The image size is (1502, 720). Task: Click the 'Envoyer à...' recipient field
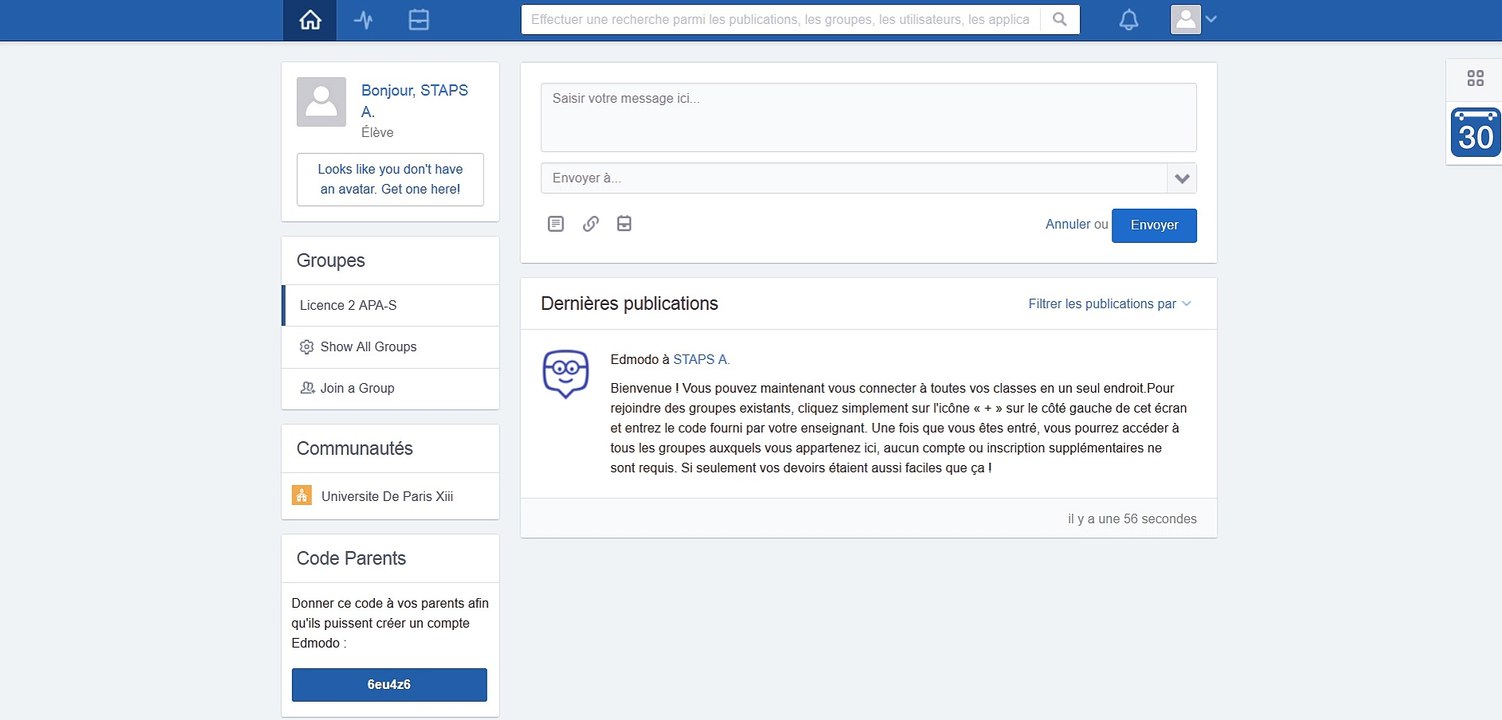click(854, 178)
